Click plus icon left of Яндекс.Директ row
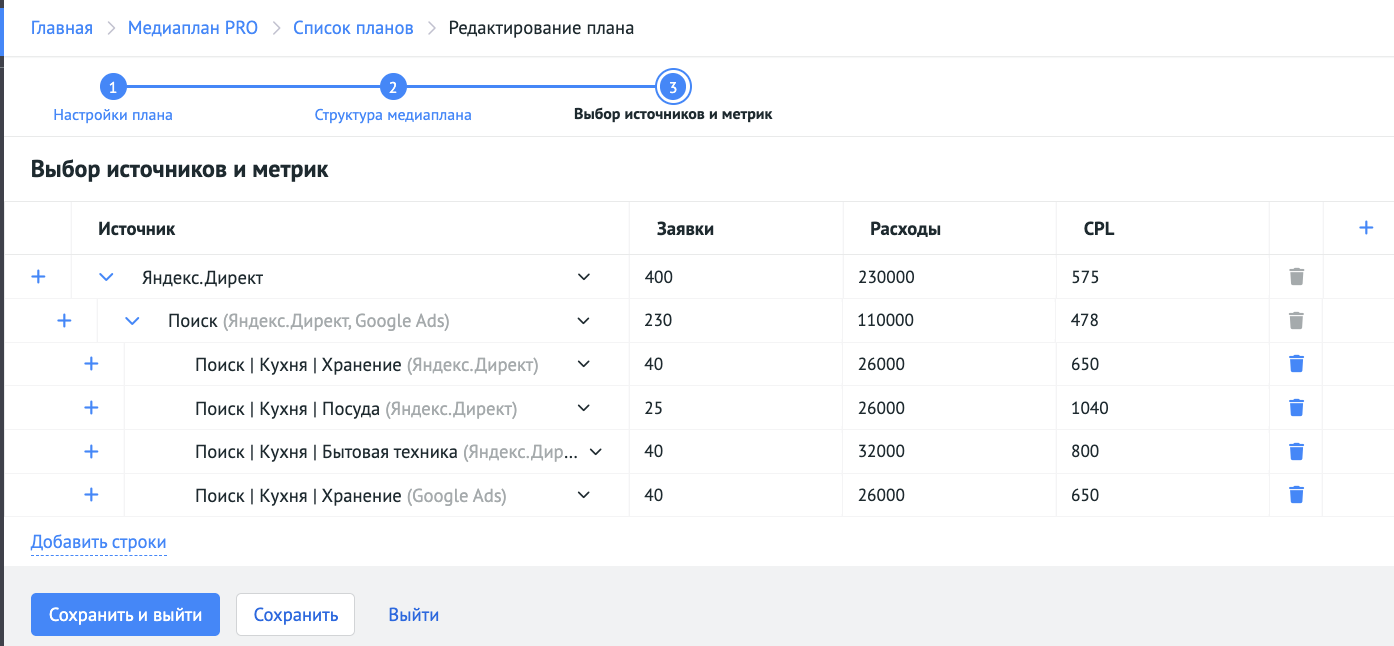Viewport: 1394px width, 646px height. tap(38, 277)
